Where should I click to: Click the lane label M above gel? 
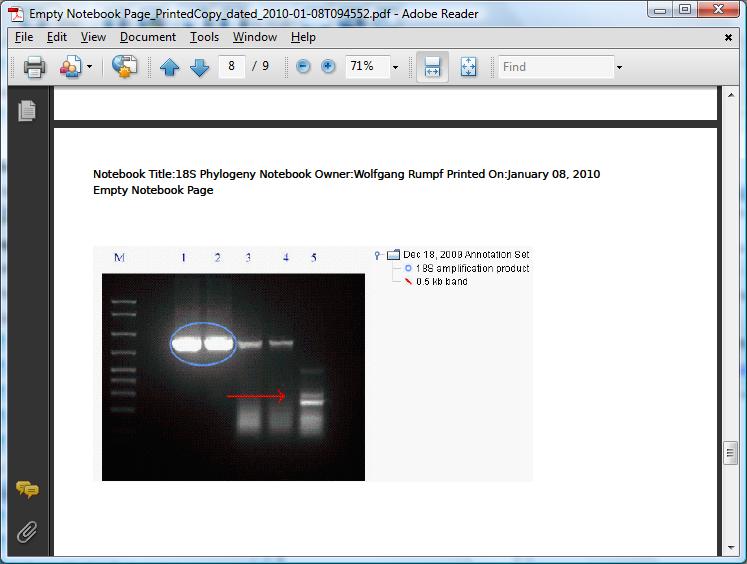point(119,258)
